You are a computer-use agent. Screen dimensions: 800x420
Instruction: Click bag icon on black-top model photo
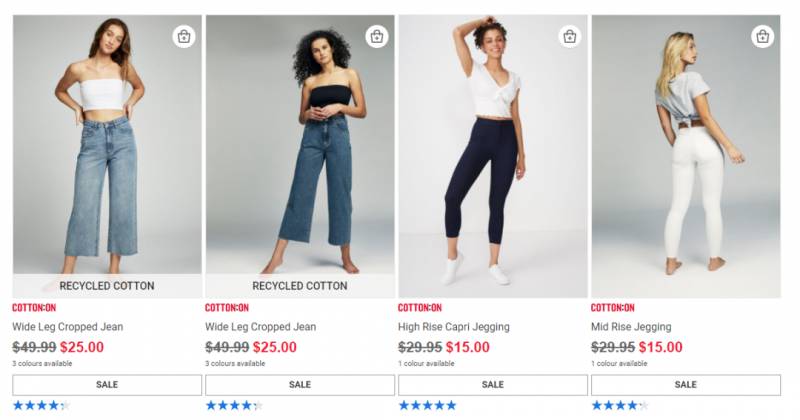[377, 37]
